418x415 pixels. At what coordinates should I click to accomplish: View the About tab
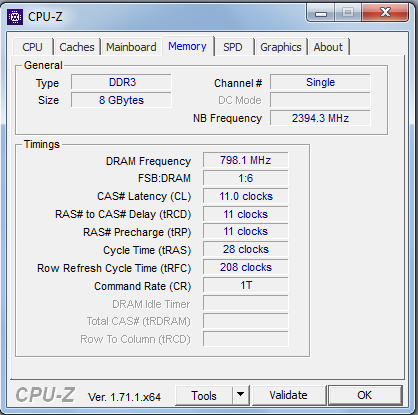coord(328,47)
